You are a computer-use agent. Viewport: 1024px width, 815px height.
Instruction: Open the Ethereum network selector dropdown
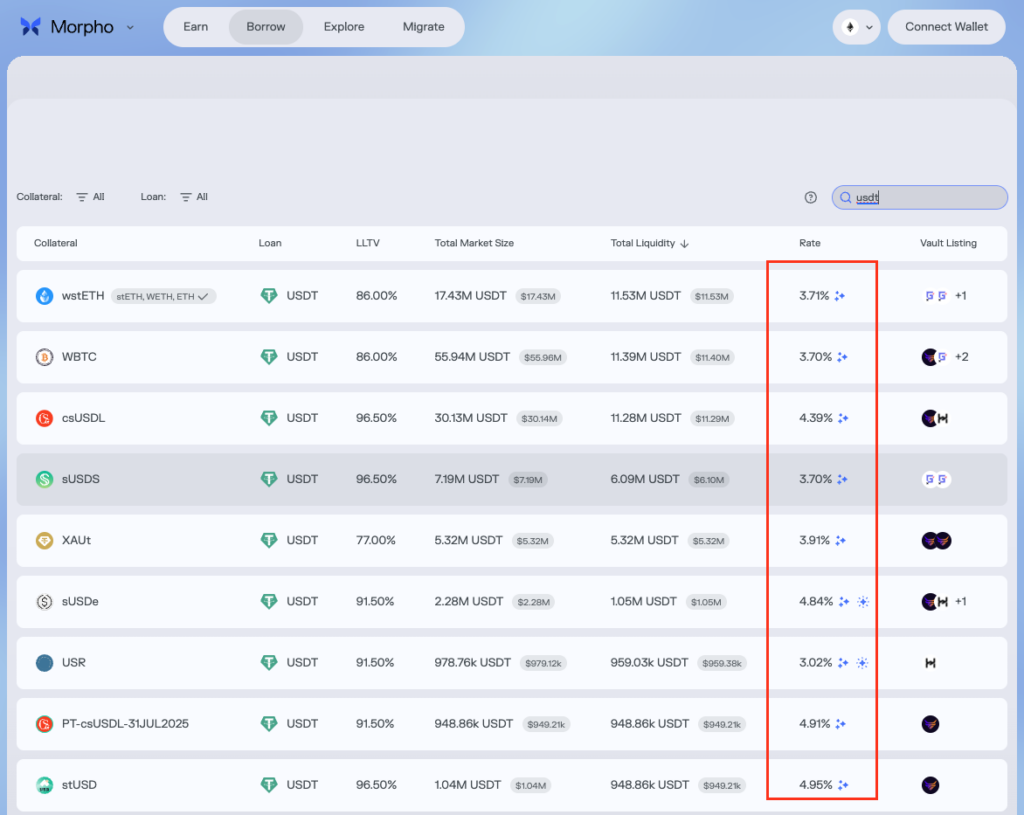pos(856,27)
